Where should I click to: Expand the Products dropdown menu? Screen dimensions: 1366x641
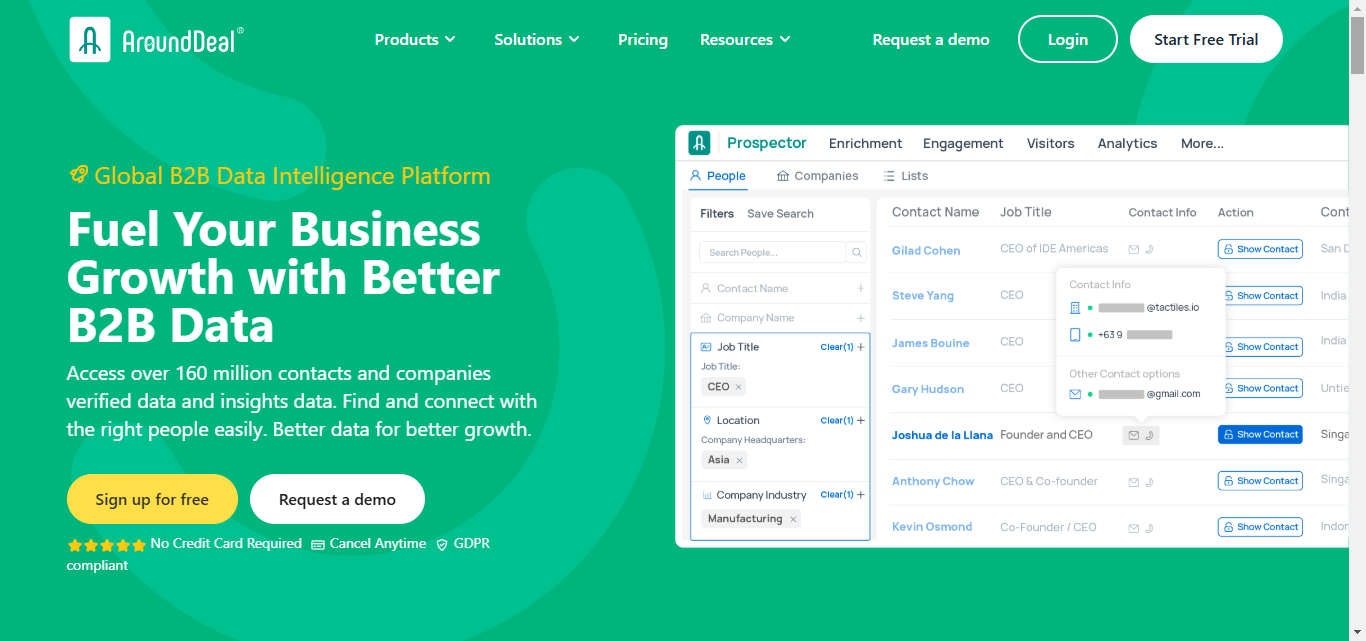coord(415,40)
